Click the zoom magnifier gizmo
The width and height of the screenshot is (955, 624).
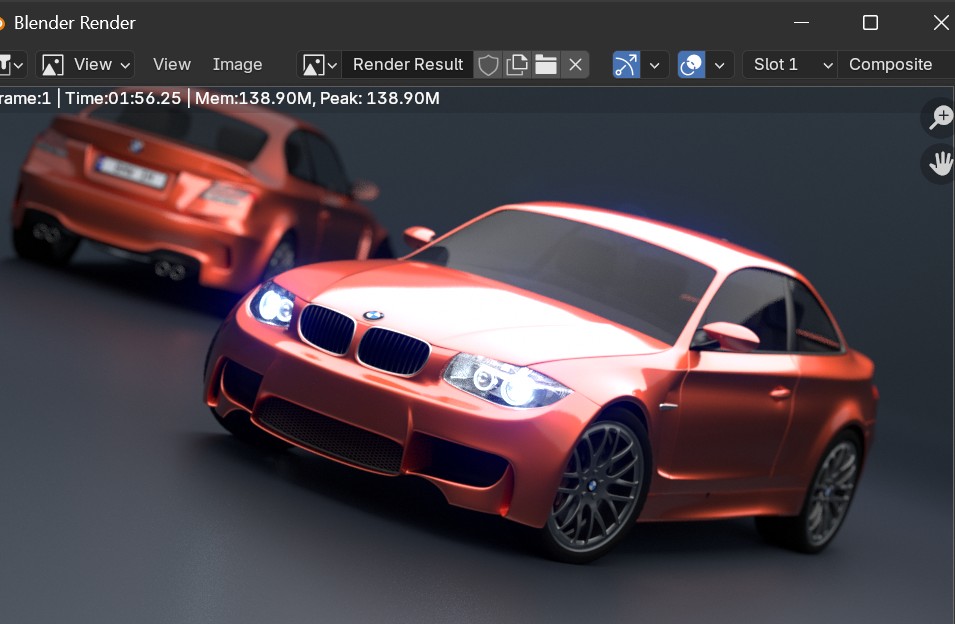(x=940, y=117)
